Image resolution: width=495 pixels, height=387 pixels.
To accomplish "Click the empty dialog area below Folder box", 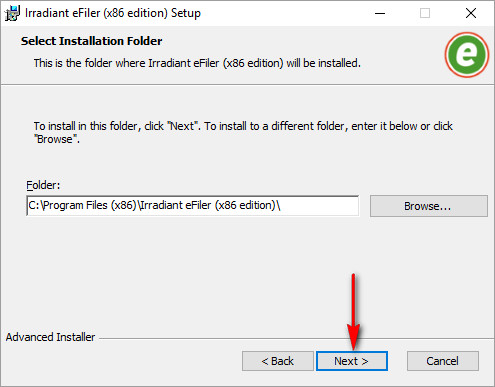I will [247, 267].
